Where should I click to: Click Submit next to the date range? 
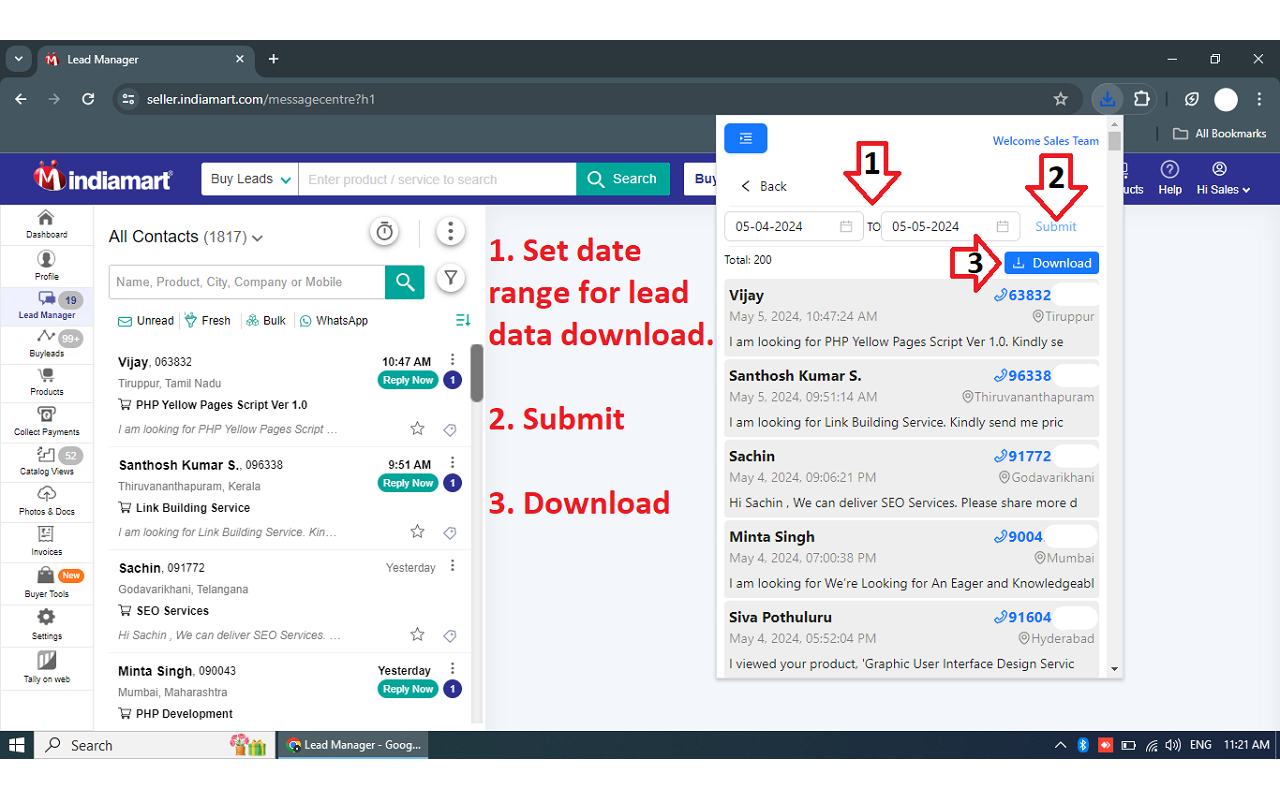point(1055,227)
